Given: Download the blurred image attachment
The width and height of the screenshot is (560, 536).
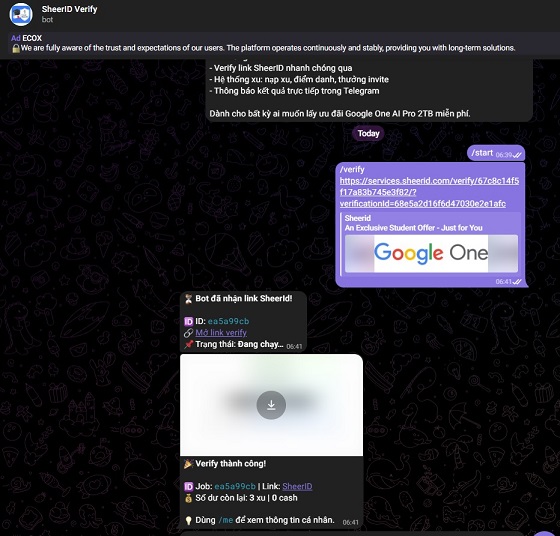Looking at the screenshot, I should [271, 405].
